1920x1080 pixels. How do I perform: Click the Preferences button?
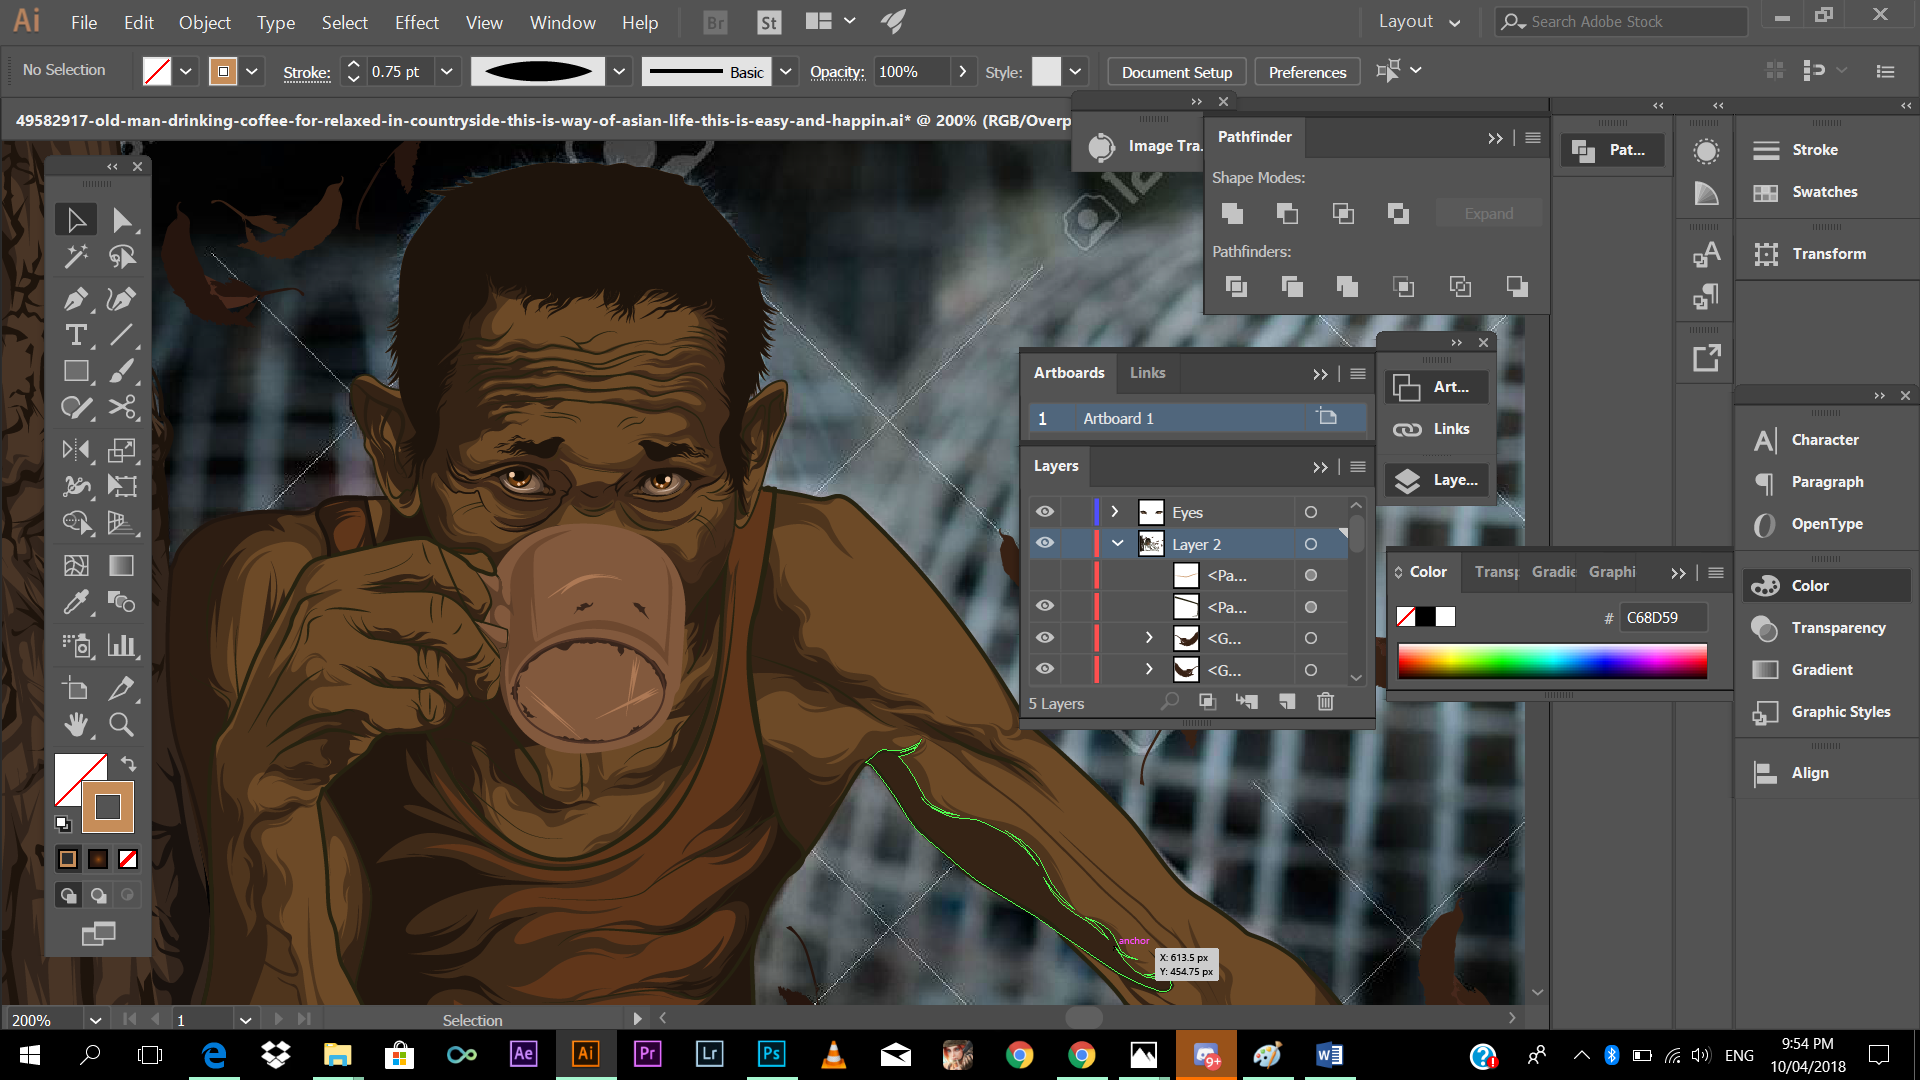1307,72
